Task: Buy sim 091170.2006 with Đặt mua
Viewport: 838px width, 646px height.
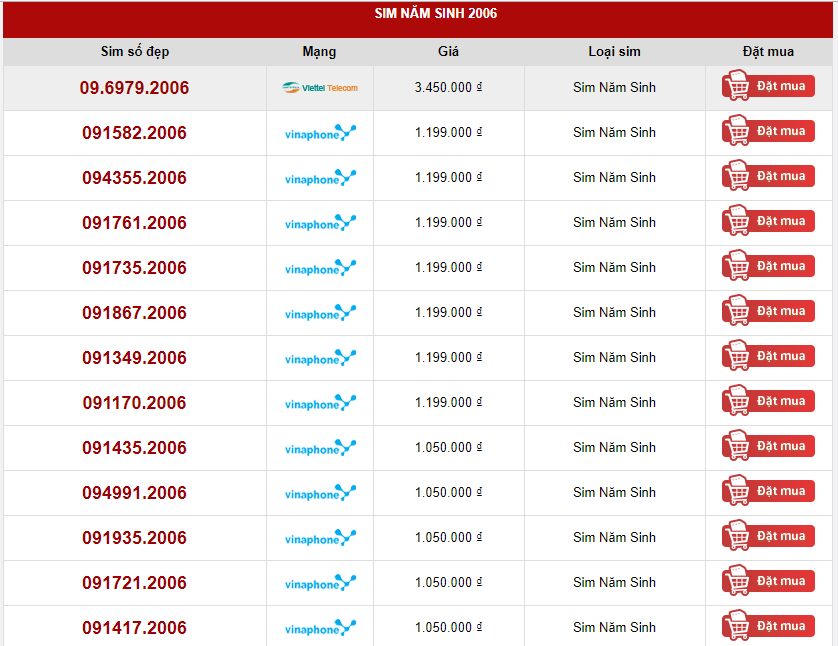Action: tap(768, 401)
